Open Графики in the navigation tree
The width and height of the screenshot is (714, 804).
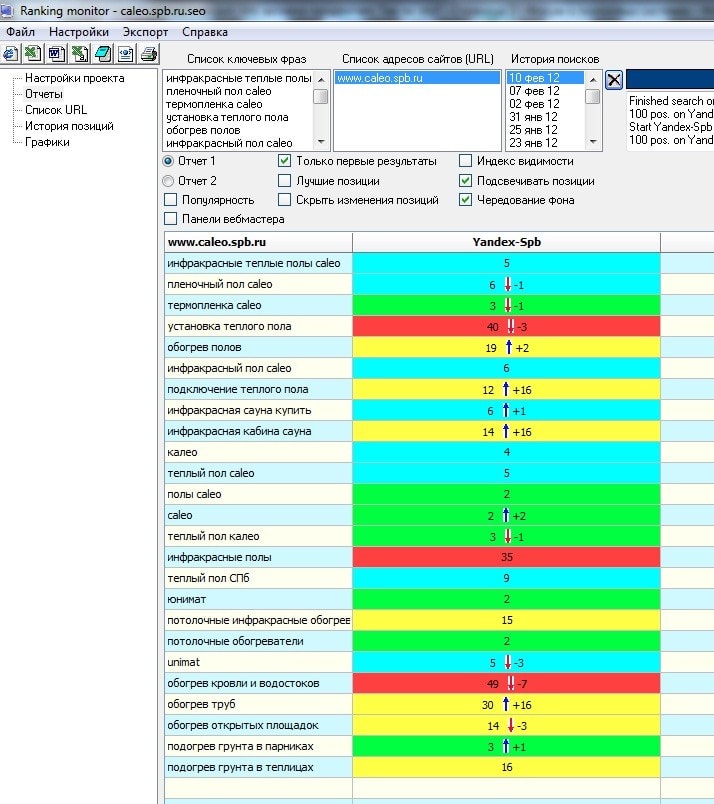(47, 142)
